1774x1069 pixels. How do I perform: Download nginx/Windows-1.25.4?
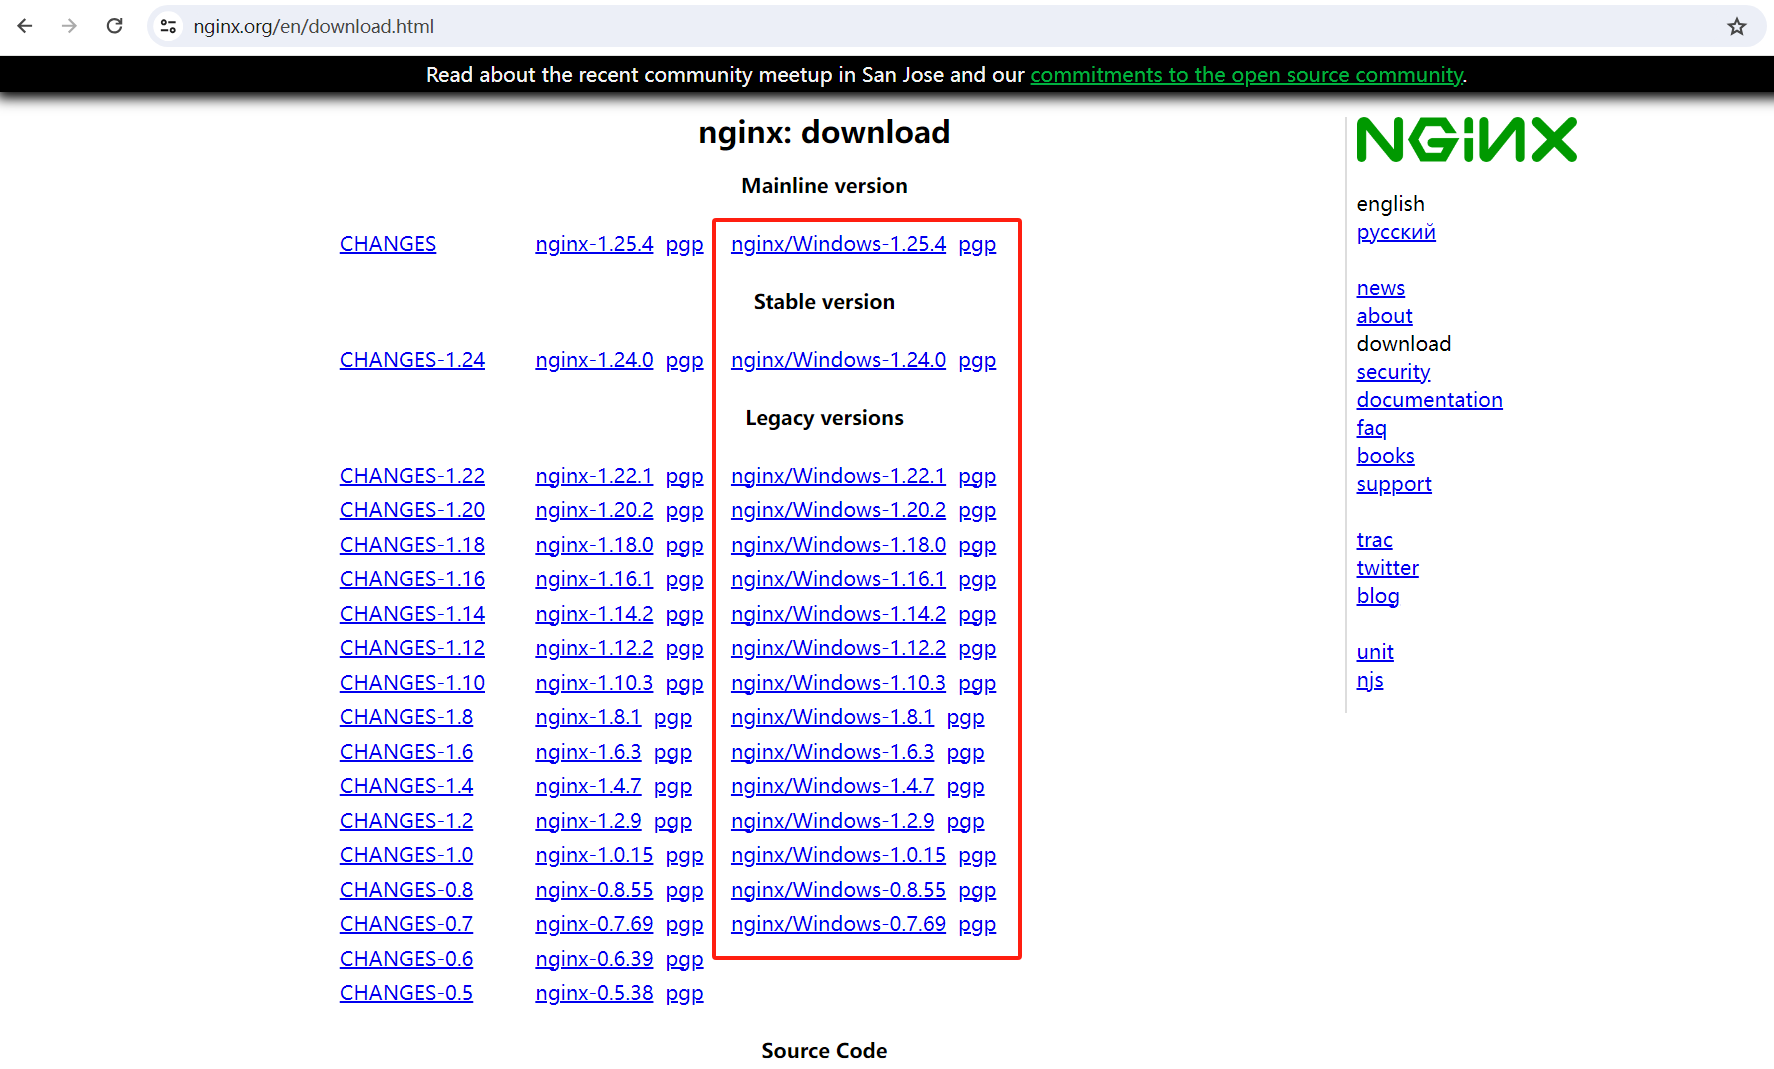(x=838, y=244)
